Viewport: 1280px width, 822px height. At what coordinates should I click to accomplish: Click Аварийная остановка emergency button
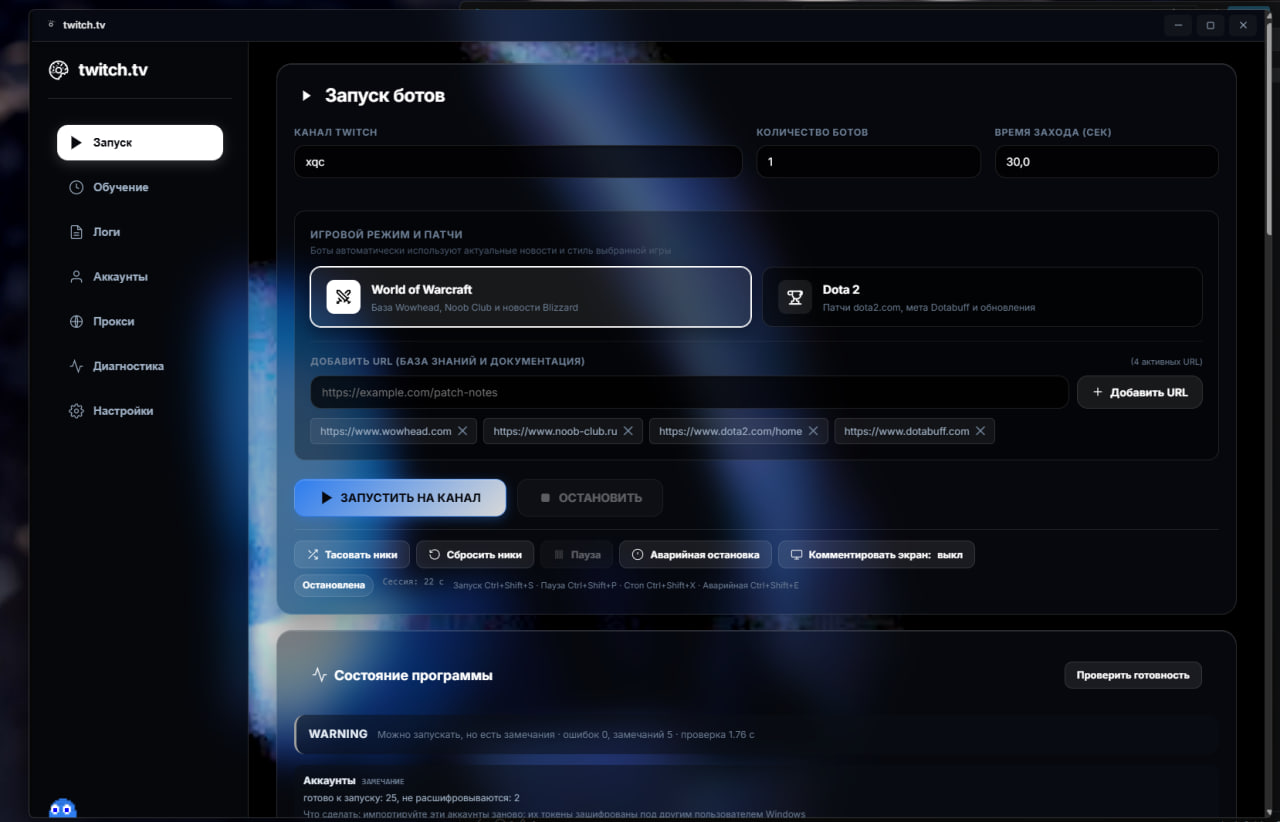click(695, 554)
